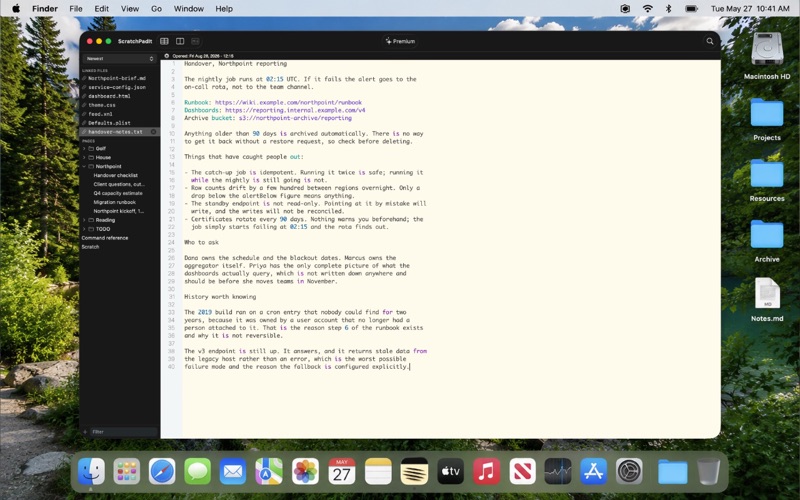Select handover-notes.txt in linked files
Image resolution: width=800 pixels, height=500 pixels.
click(119, 132)
